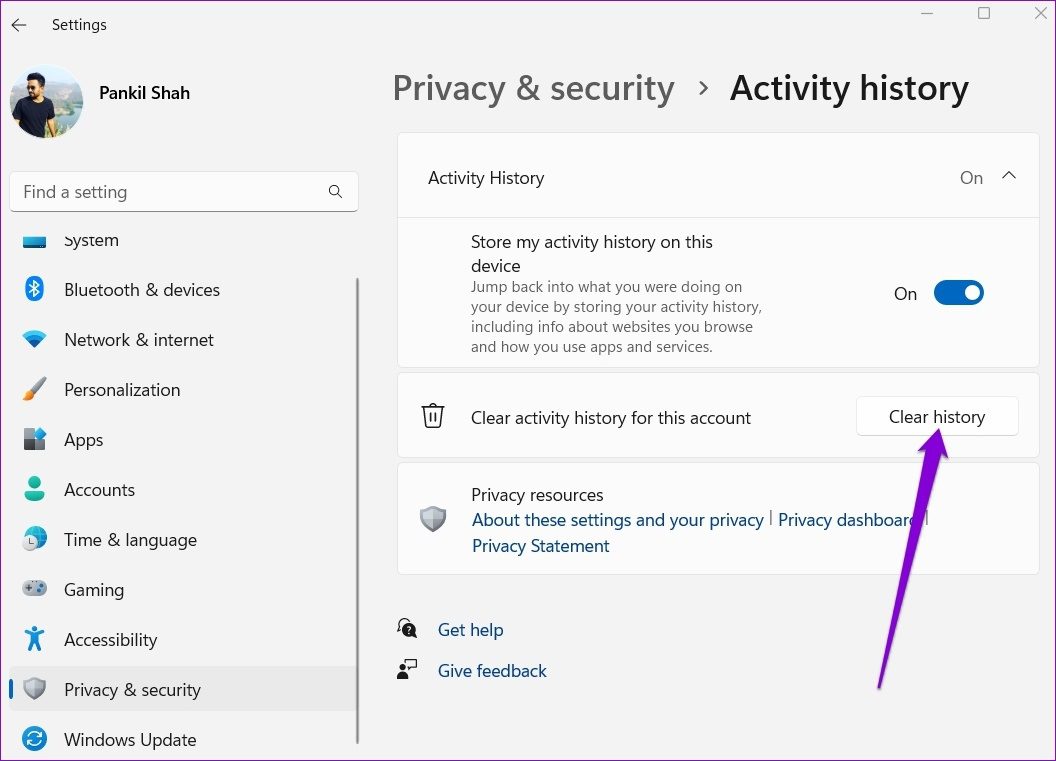1056x761 pixels.
Task: Open About these settings and your privacy
Action: point(617,520)
